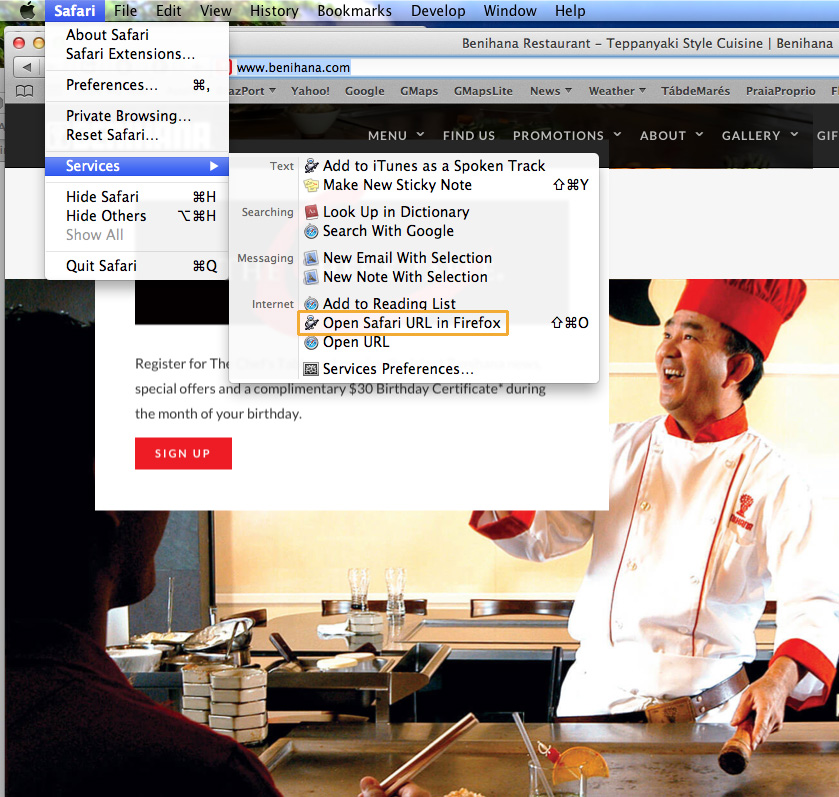Open the bookmarks book icon
This screenshot has height=797, width=839.
[x=24, y=91]
